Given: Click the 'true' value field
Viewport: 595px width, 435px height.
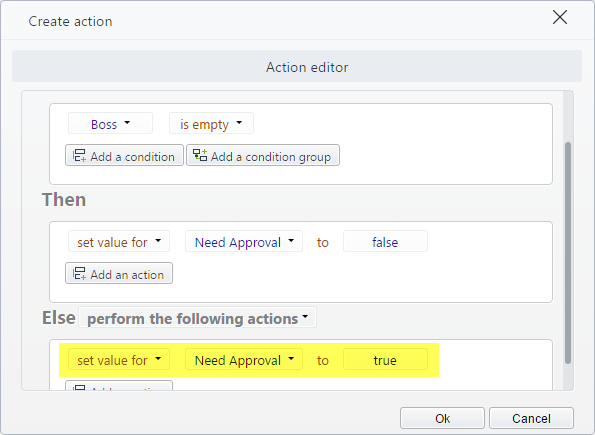Looking at the screenshot, I should pyautogui.click(x=385, y=359).
